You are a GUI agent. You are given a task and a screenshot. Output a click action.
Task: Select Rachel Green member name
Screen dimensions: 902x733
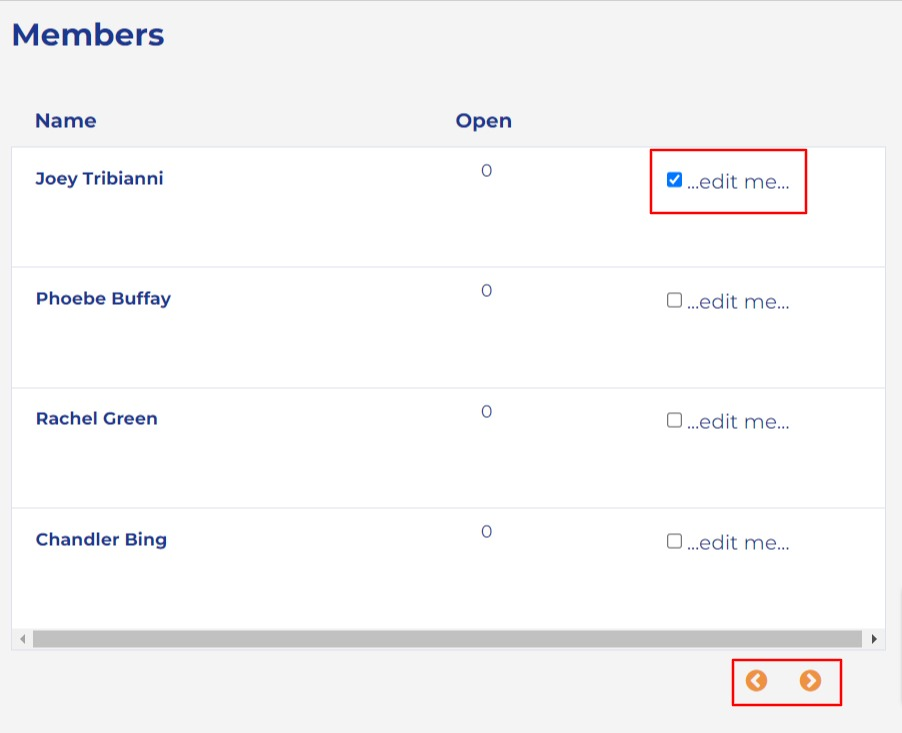pos(96,419)
